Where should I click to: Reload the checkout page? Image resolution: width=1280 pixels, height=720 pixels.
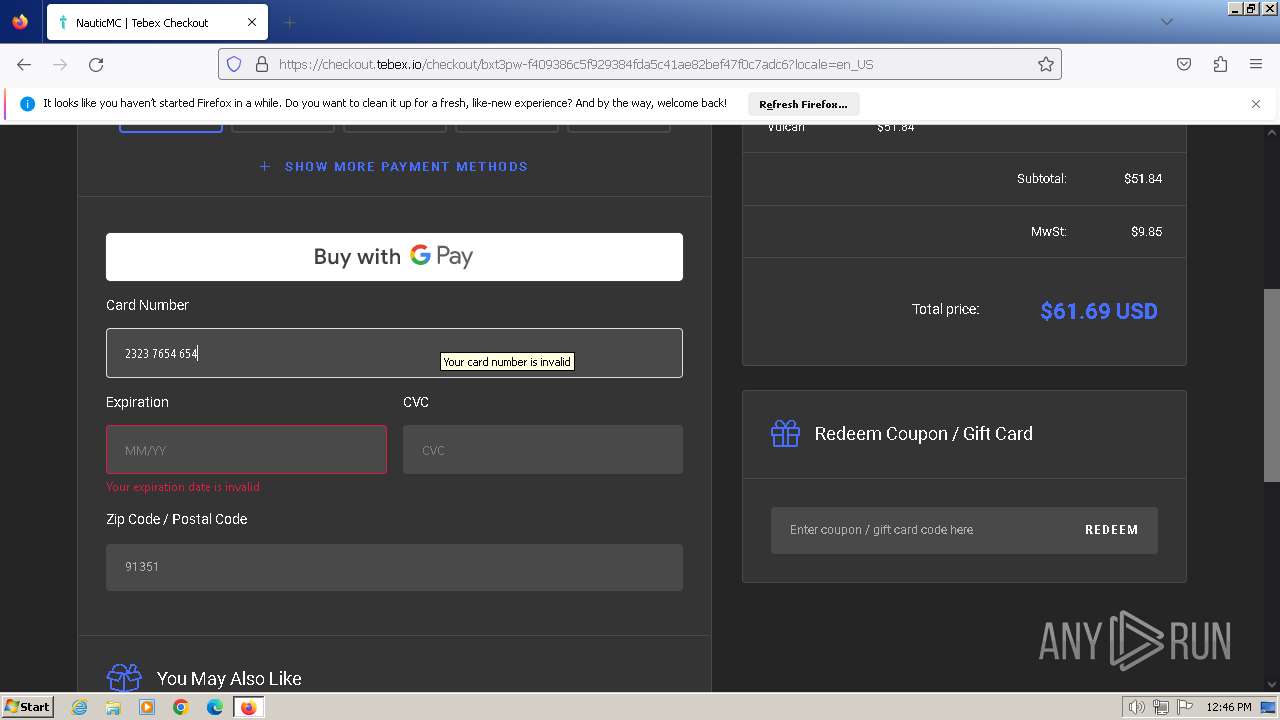(x=96, y=64)
